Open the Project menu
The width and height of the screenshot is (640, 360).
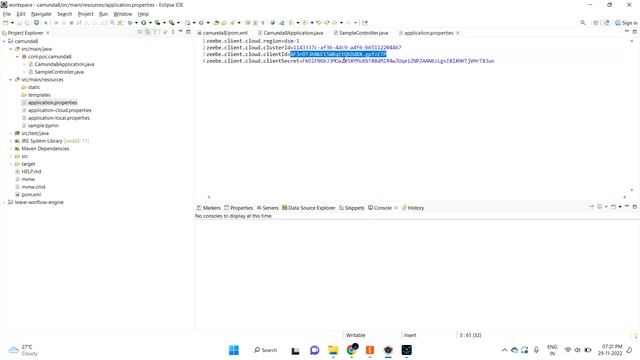[85, 14]
